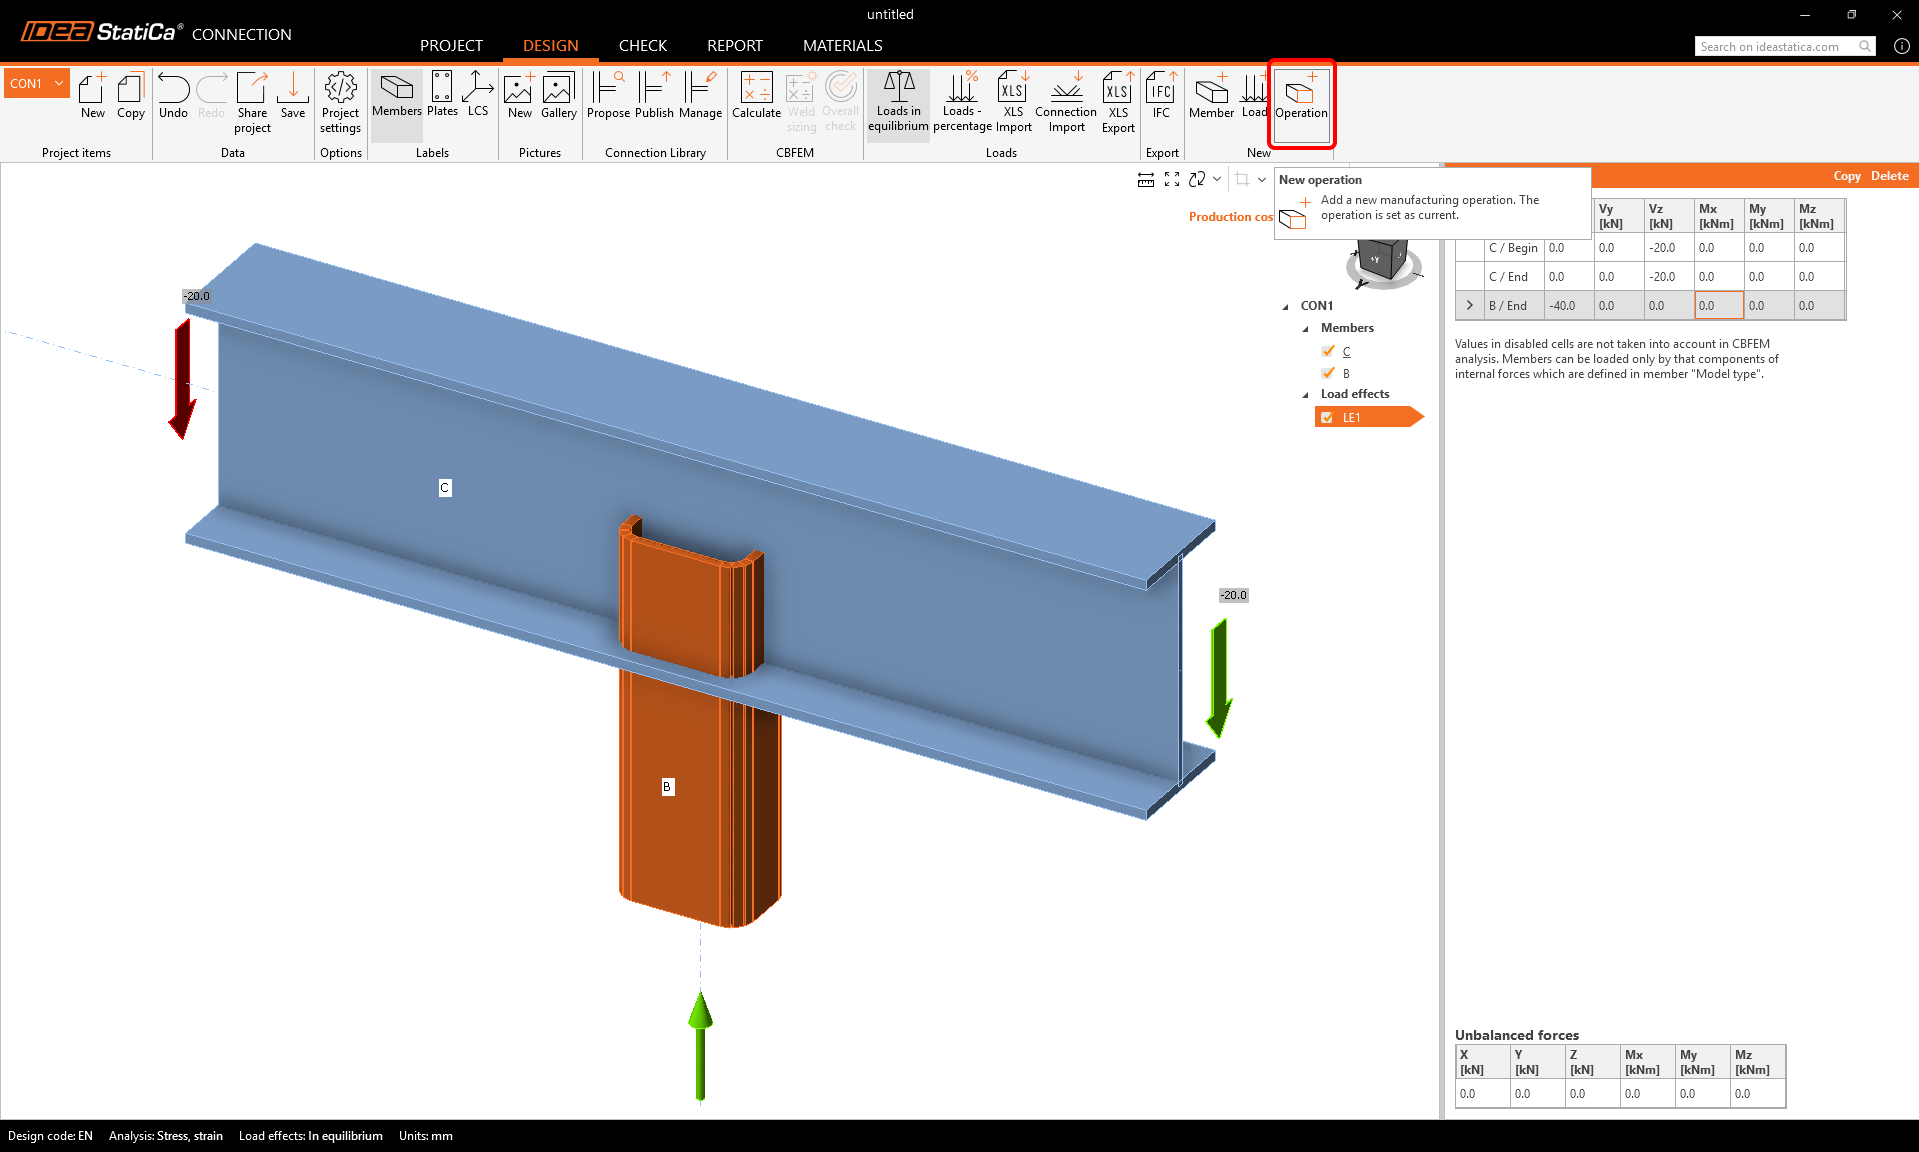Open Project settings
The height and width of the screenshot is (1152, 1919).
tap(340, 101)
